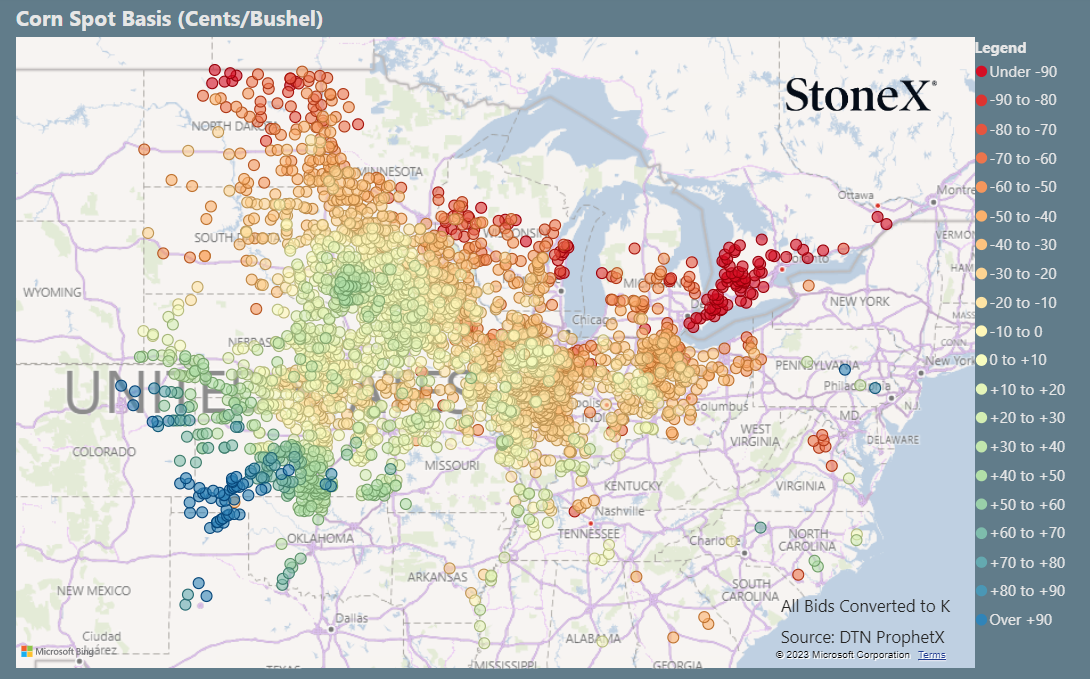Select the '+20 to +30' legend dot
The width and height of the screenshot is (1090, 679).
[982, 418]
